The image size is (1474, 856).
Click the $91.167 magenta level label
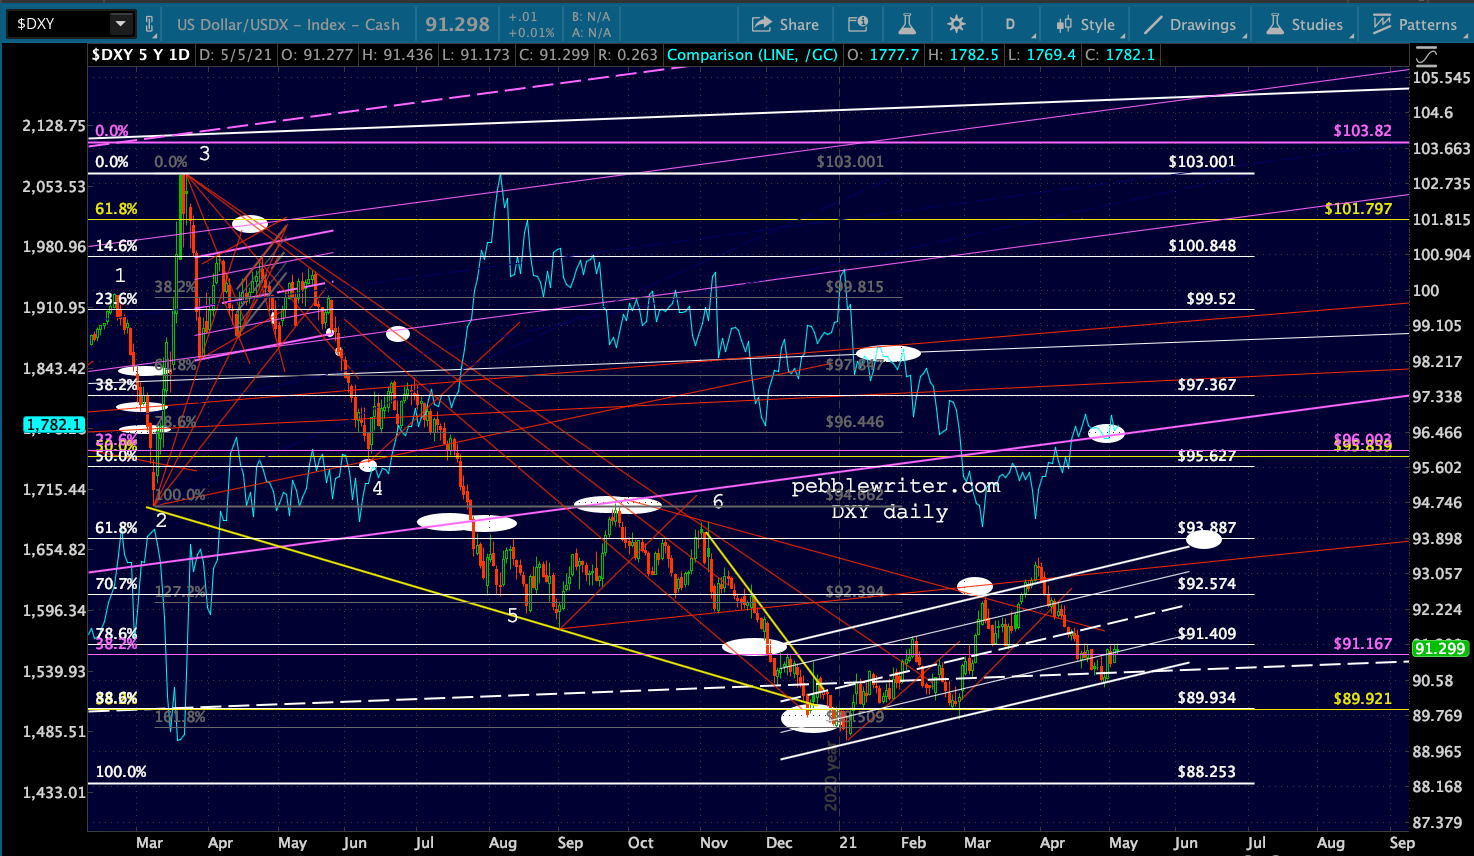click(x=1363, y=644)
